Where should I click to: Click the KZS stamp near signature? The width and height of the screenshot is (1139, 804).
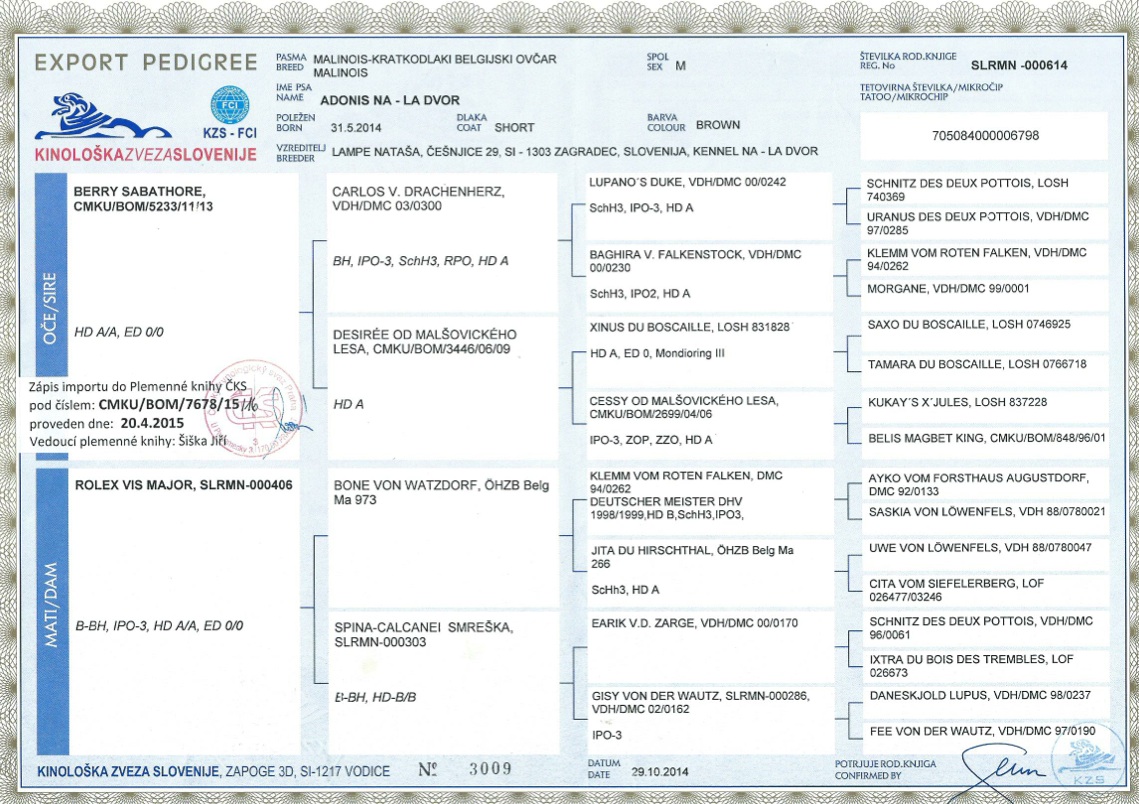pos(1088,760)
